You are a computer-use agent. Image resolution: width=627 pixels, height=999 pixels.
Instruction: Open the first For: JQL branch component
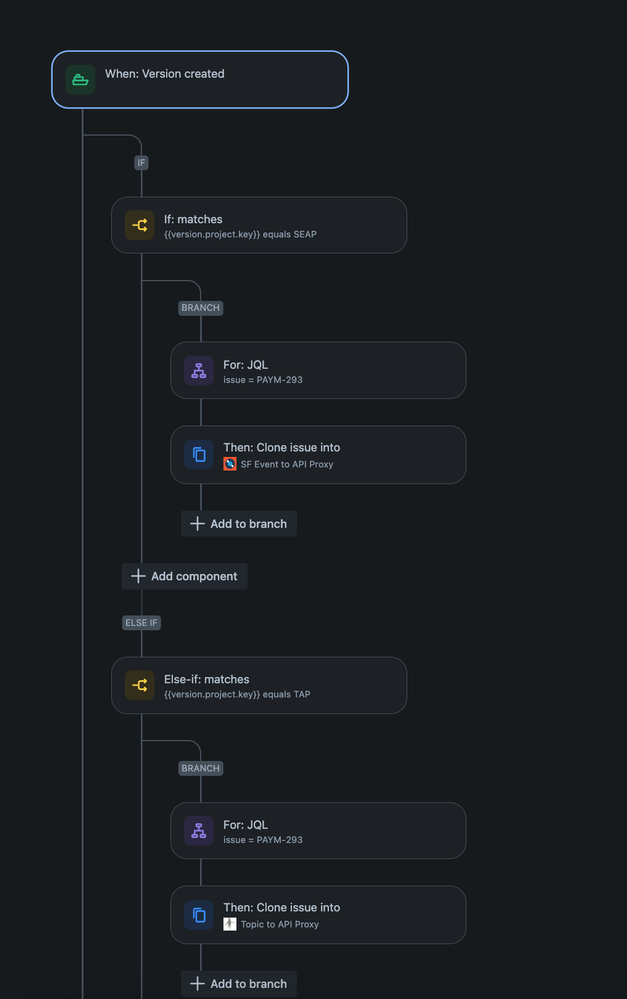[318, 370]
